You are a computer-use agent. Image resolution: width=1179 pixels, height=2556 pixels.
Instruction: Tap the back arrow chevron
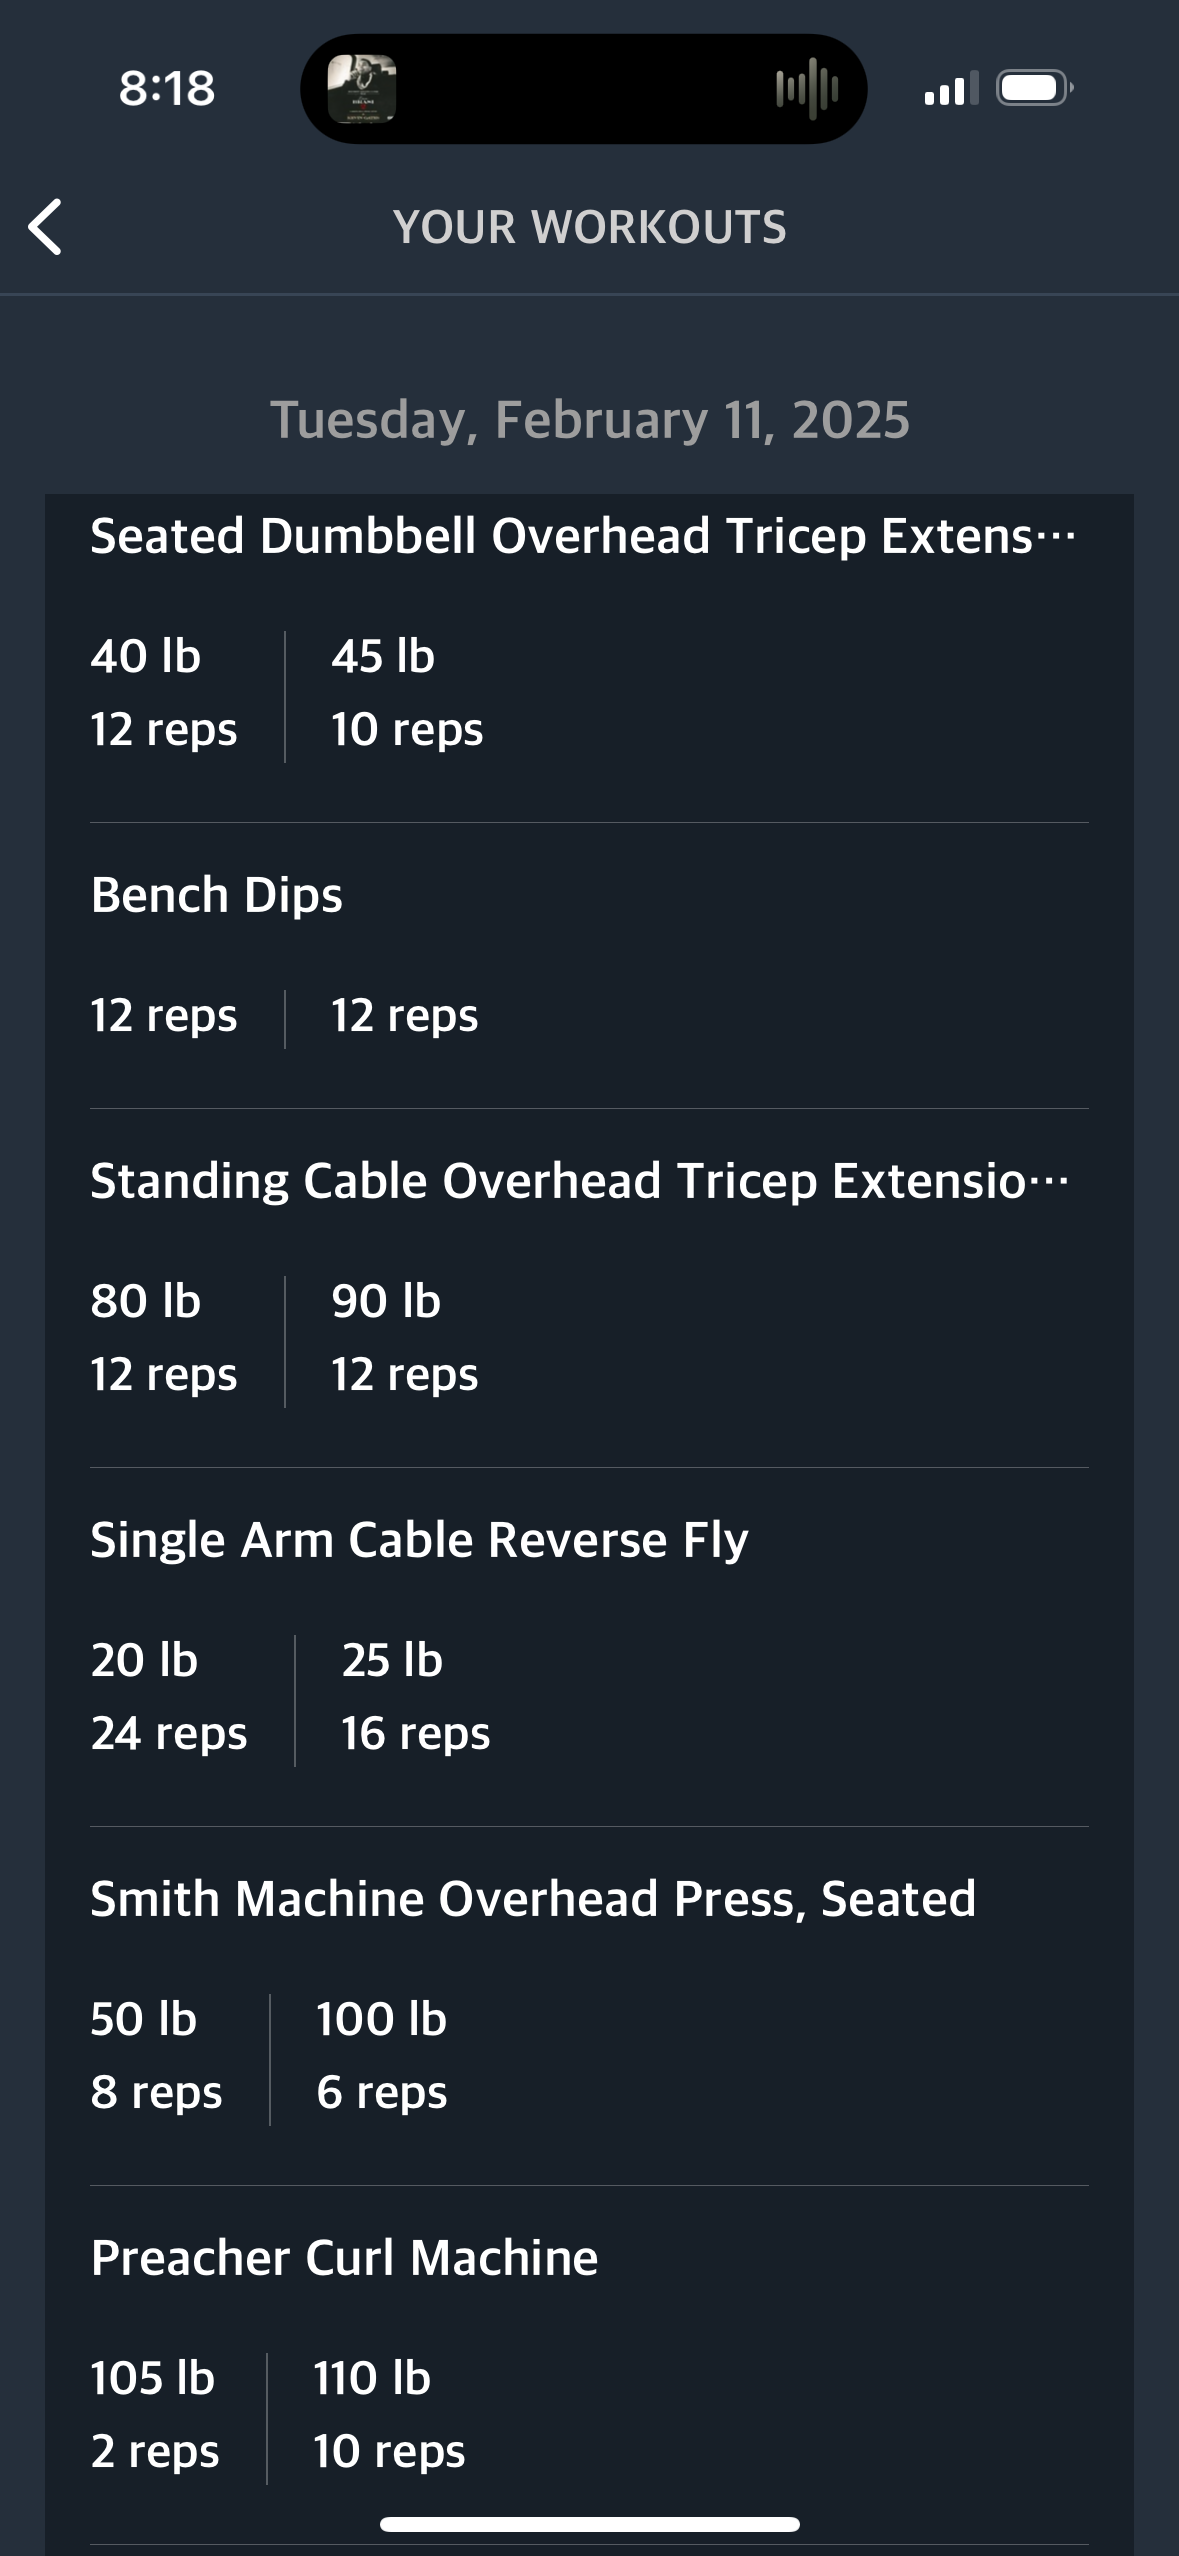point(45,227)
